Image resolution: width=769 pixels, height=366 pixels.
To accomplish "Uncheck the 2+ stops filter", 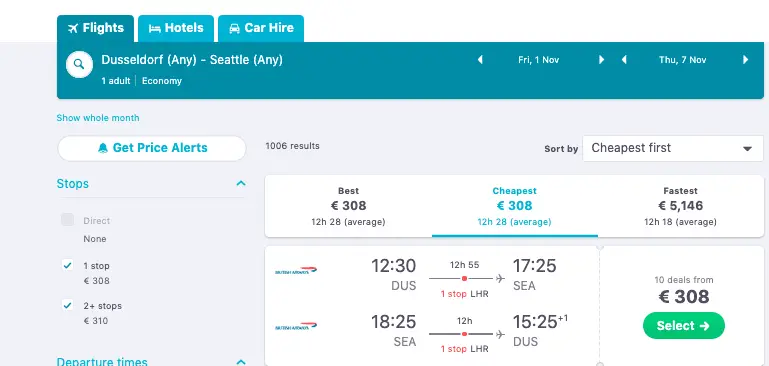I will pos(68,305).
